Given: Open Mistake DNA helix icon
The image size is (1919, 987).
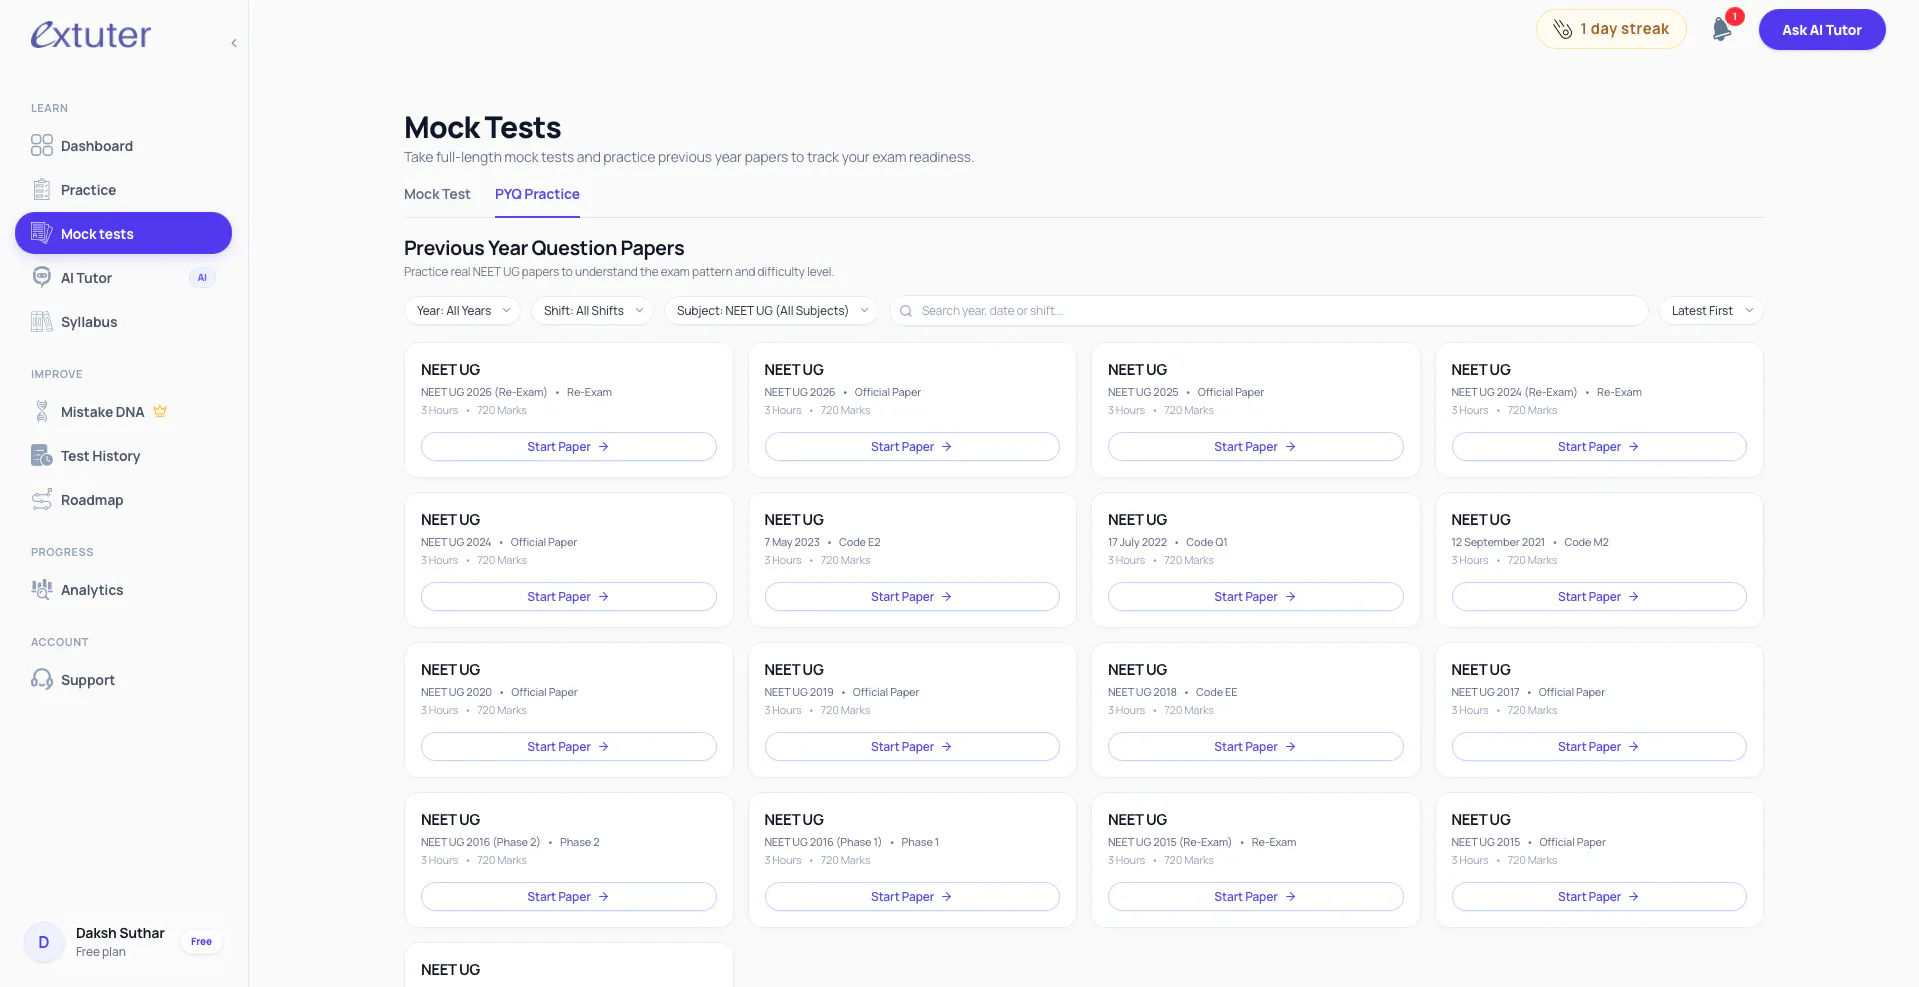Looking at the screenshot, I should point(42,411).
